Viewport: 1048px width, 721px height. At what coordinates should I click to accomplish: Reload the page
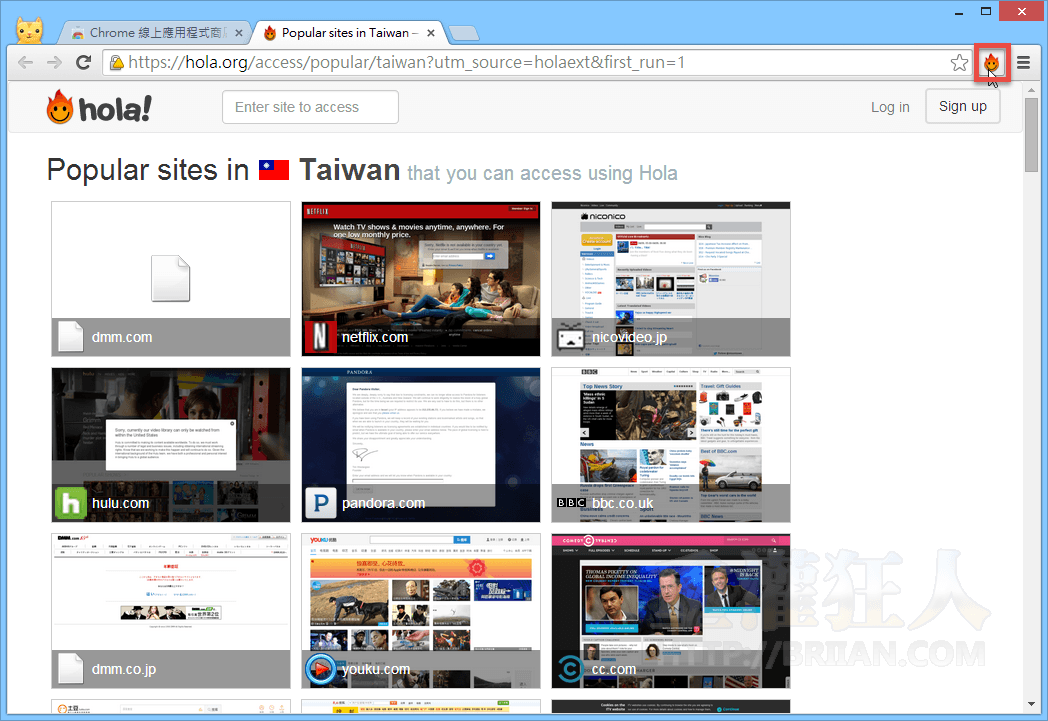click(x=84, y=63)
